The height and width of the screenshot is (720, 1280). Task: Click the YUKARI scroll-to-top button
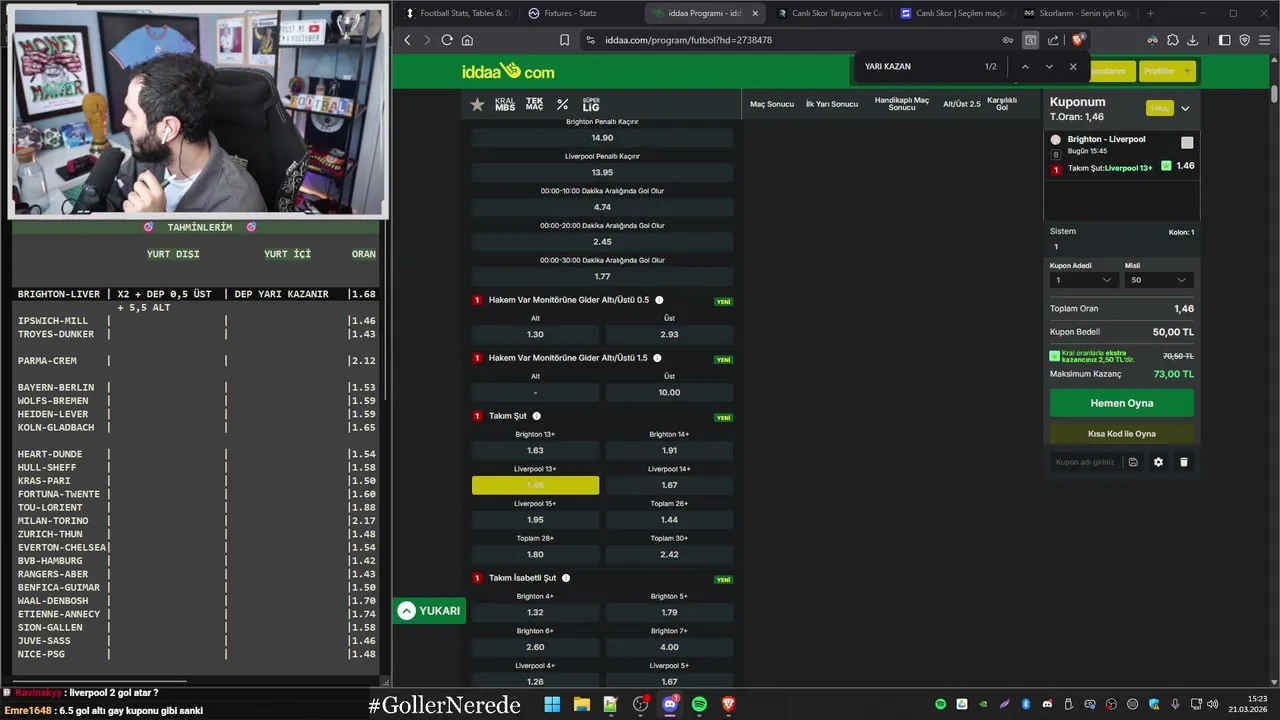[429, 611]
